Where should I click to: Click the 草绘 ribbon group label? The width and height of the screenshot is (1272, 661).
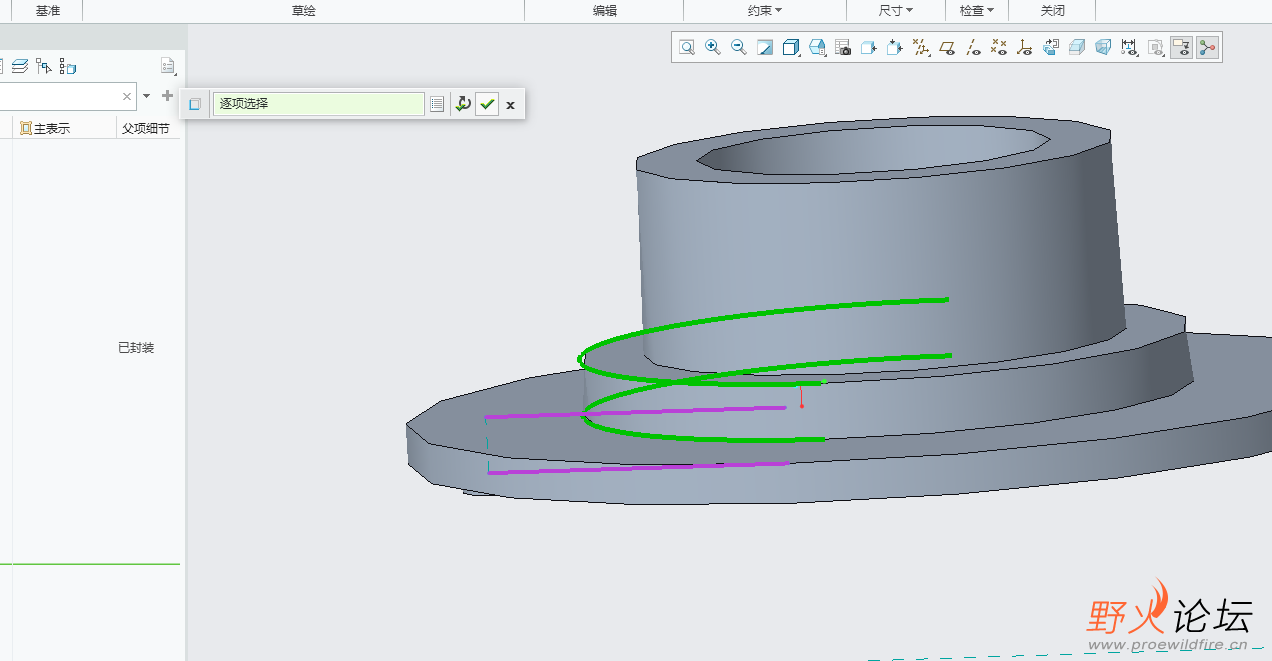(304, 11)
